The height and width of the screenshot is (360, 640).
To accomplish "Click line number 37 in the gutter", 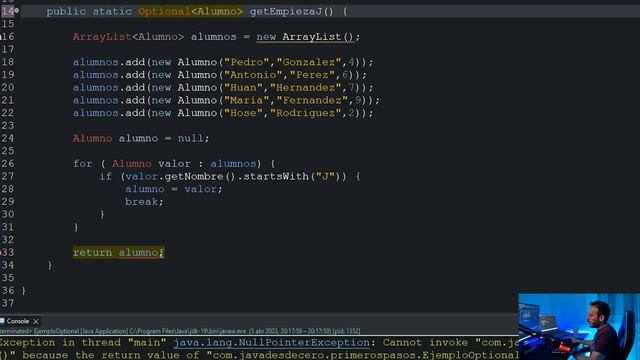I will 7,303.
